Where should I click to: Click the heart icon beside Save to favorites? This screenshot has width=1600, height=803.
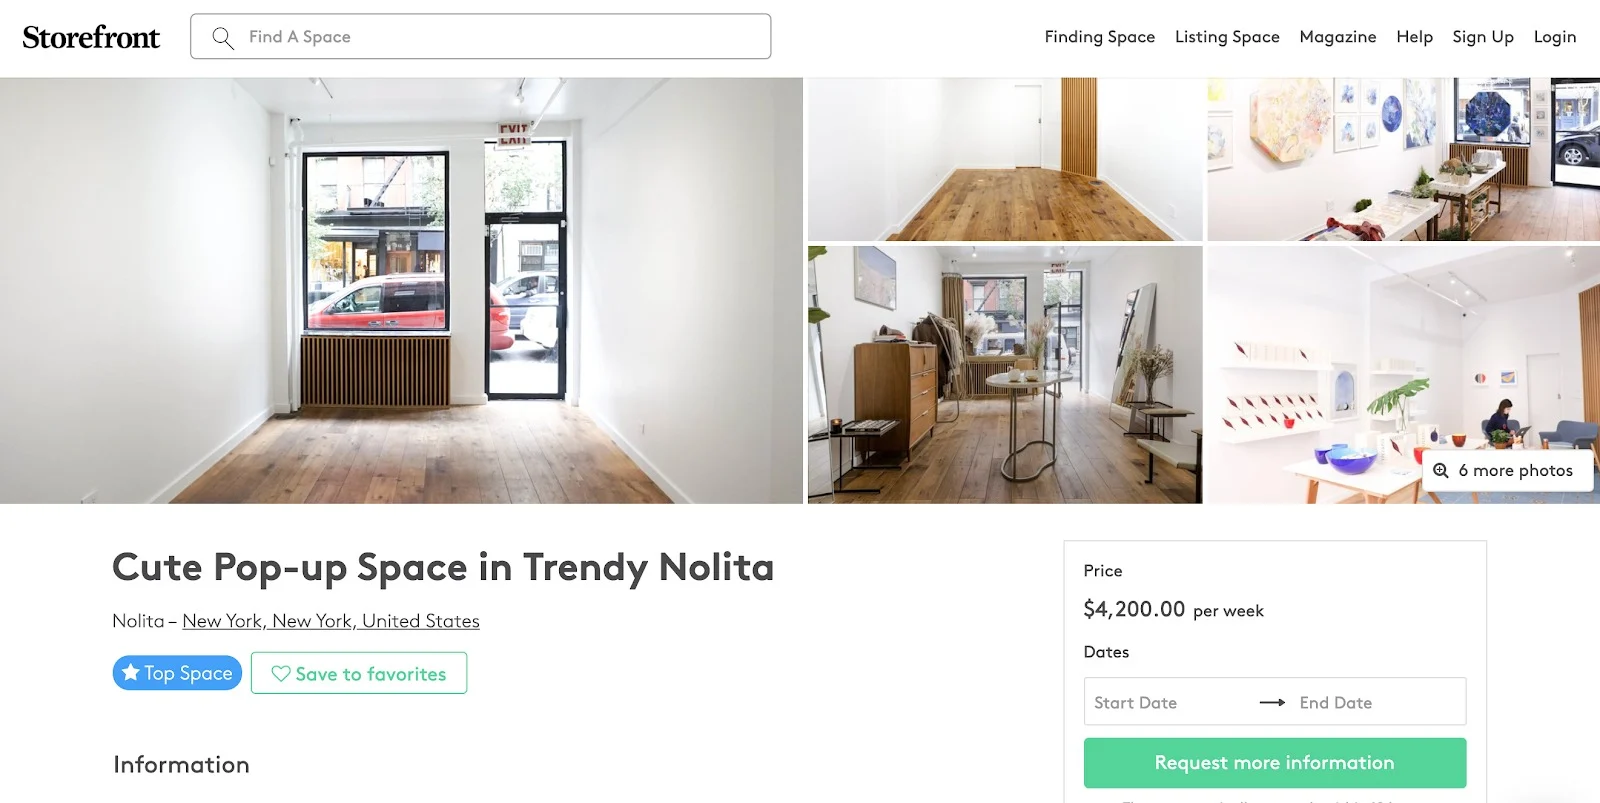tap(281, 674)
